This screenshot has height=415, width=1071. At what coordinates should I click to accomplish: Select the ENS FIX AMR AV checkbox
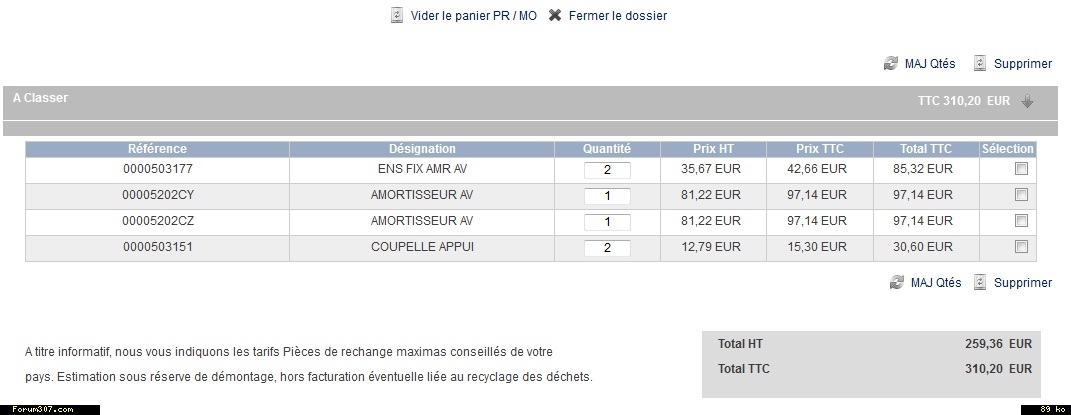(x=1021, y=169)
